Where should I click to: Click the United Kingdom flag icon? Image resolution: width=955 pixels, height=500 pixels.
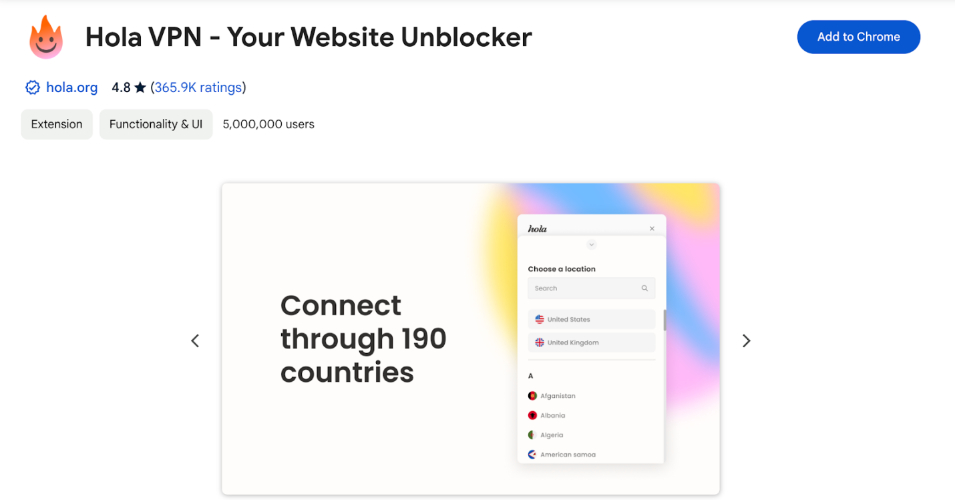click(x=540, y=342)
